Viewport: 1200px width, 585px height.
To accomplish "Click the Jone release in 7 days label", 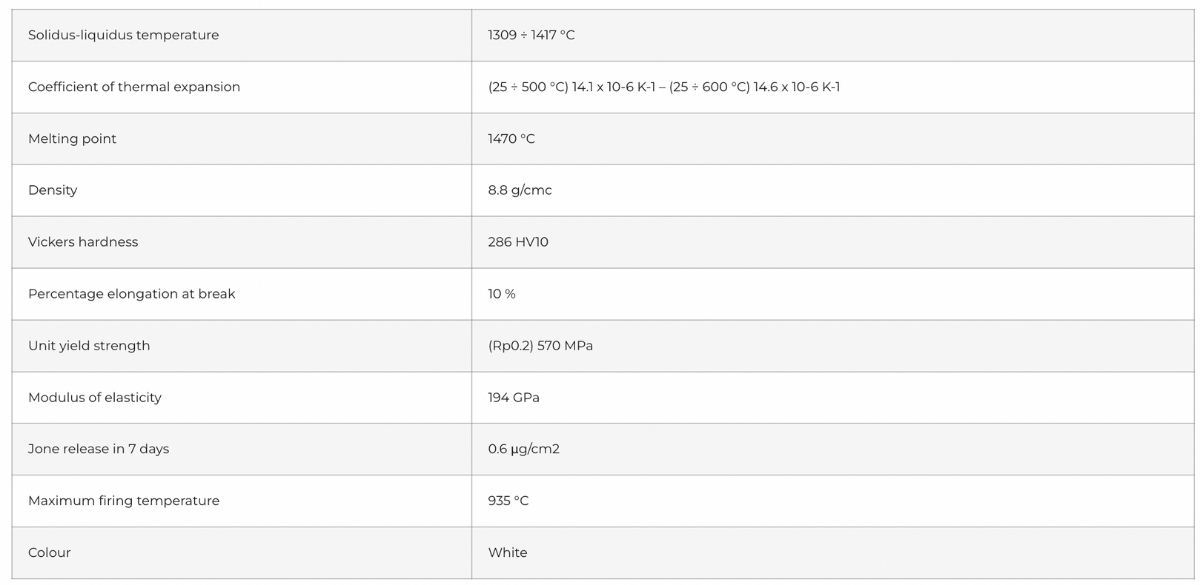I will (98, 449).
